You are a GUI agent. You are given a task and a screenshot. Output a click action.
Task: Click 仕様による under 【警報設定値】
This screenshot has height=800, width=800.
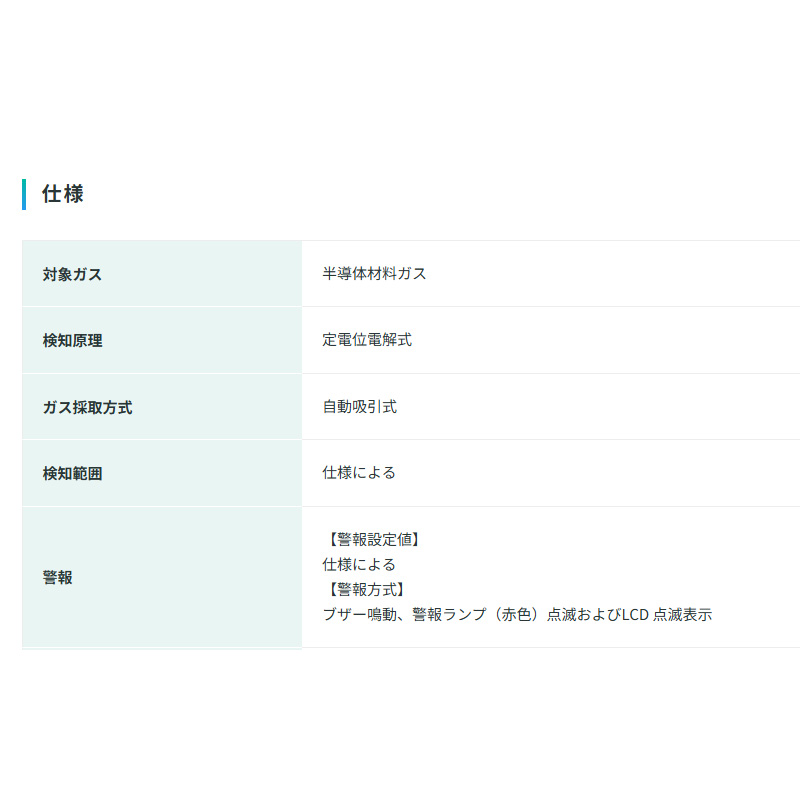359,564
